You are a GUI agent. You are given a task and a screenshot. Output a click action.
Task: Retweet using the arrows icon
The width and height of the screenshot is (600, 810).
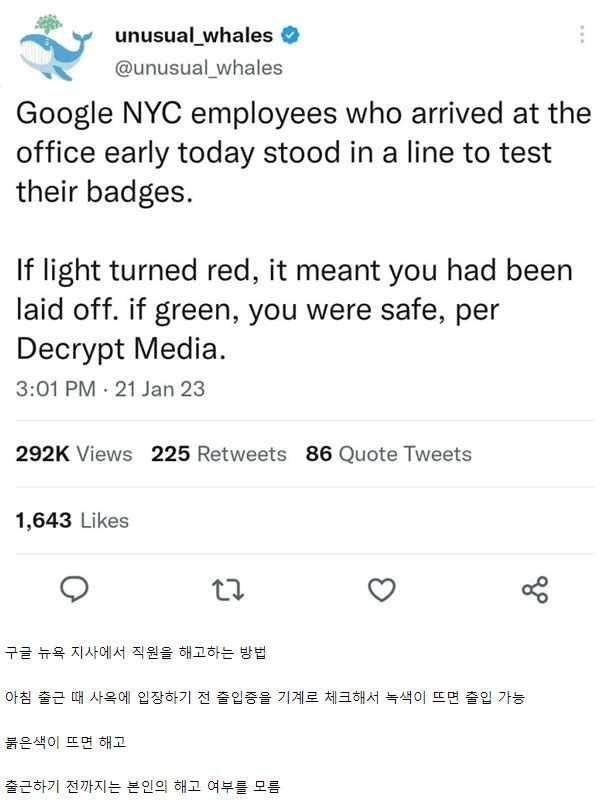(x=228, y=590)
